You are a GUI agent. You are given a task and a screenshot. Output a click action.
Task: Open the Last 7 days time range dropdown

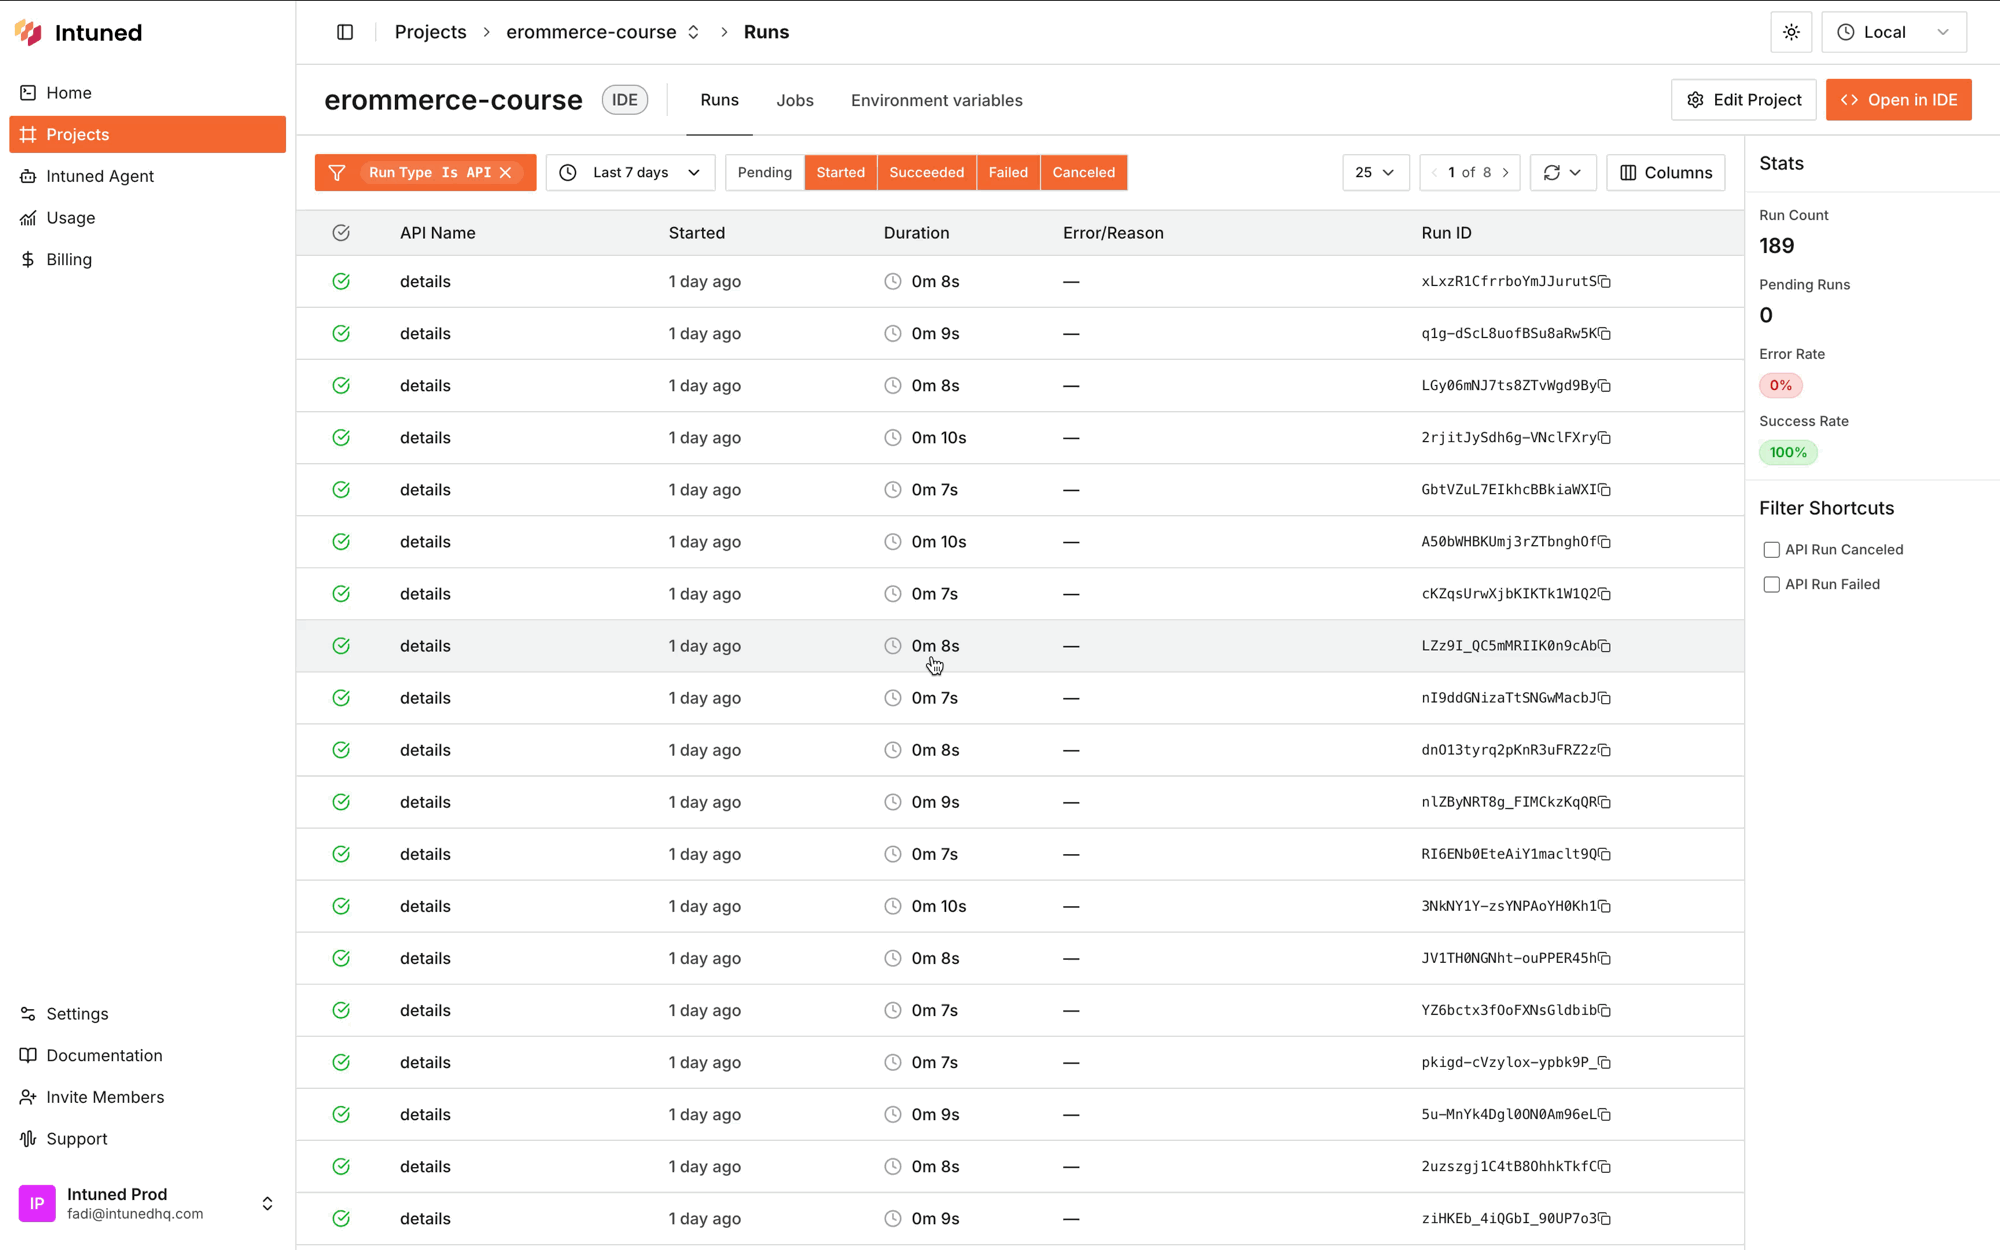tap(630, 172)
